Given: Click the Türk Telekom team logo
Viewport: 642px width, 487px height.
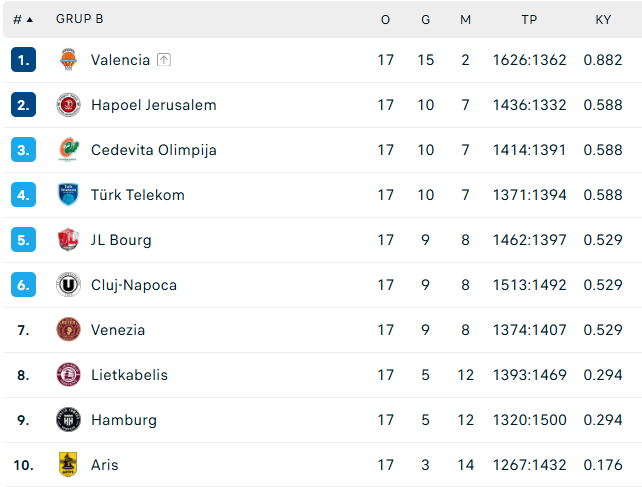Looking at the screenshot, I should 68,195.
